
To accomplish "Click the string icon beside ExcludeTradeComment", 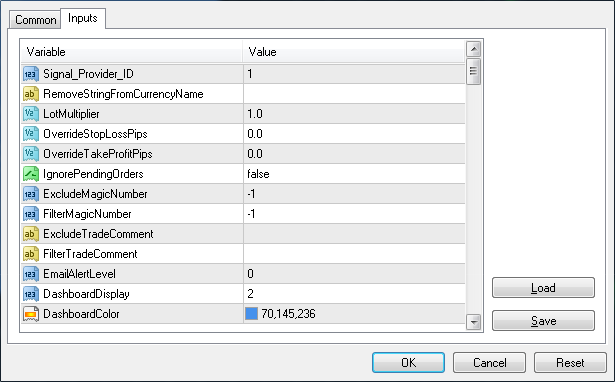I will coord(31,234).
